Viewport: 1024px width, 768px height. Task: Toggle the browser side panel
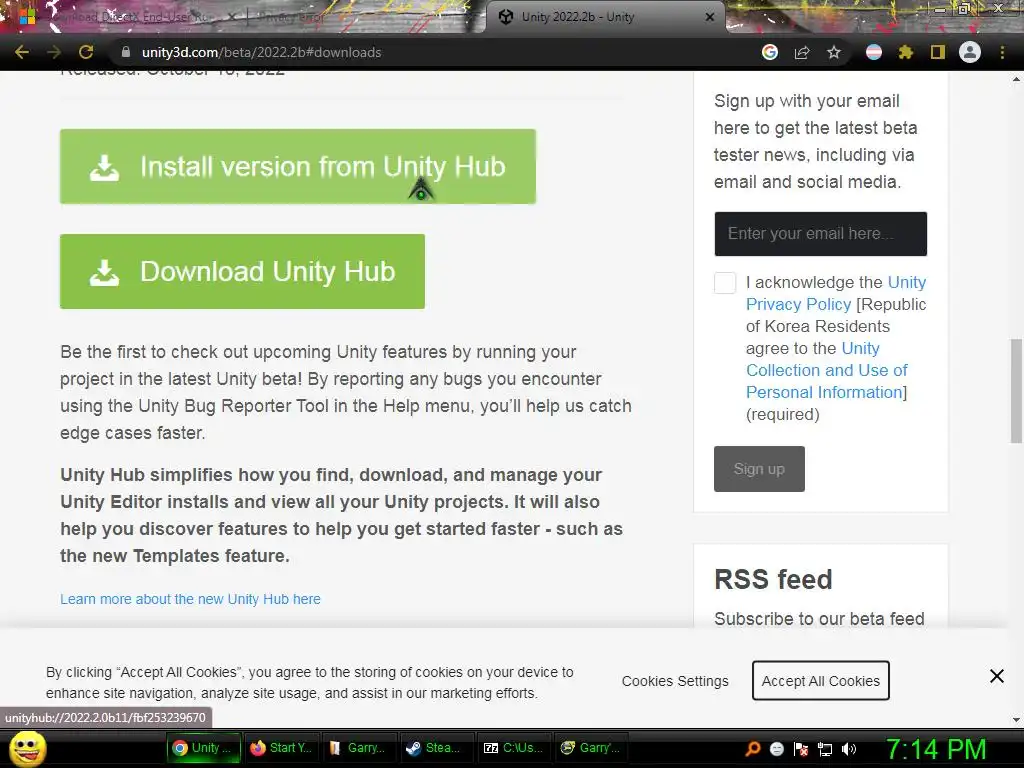point(938,52)
